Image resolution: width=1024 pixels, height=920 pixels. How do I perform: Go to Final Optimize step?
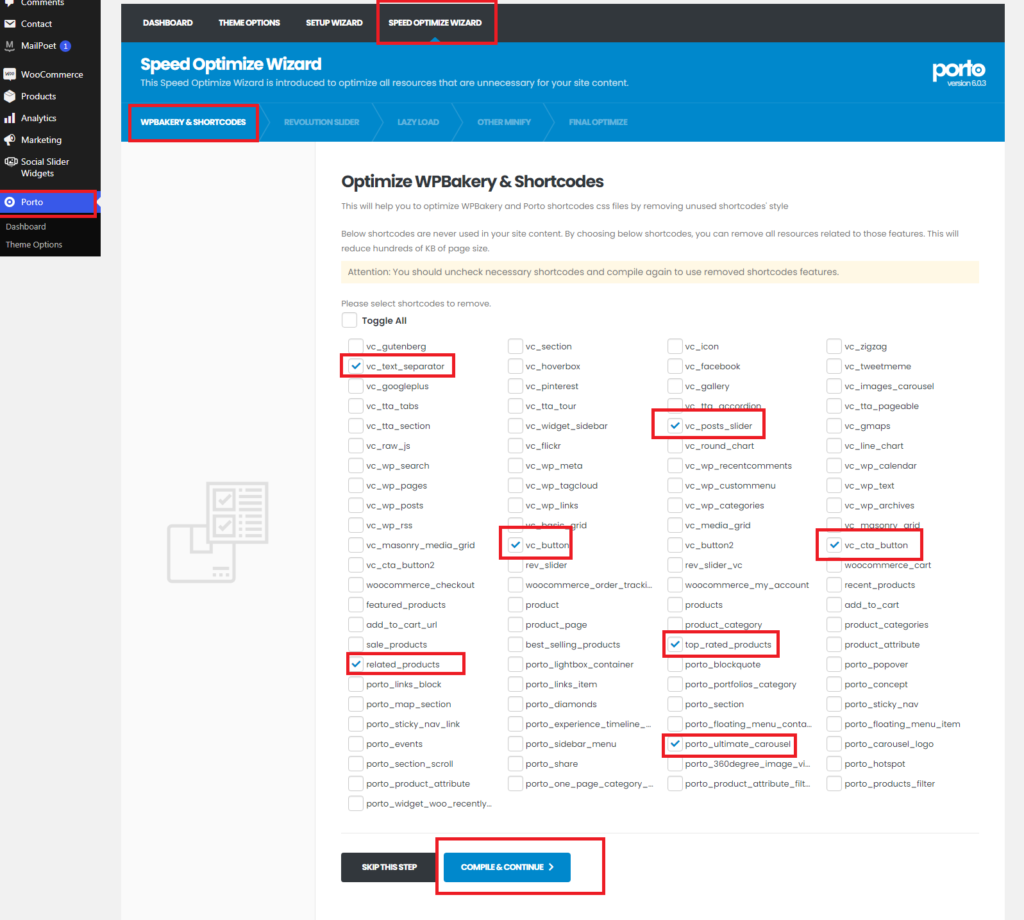point(598,122)
